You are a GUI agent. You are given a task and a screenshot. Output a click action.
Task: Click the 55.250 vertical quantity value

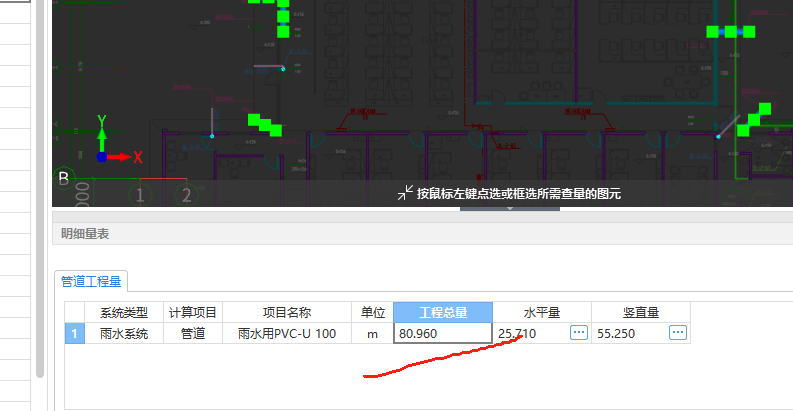[616, 334]
